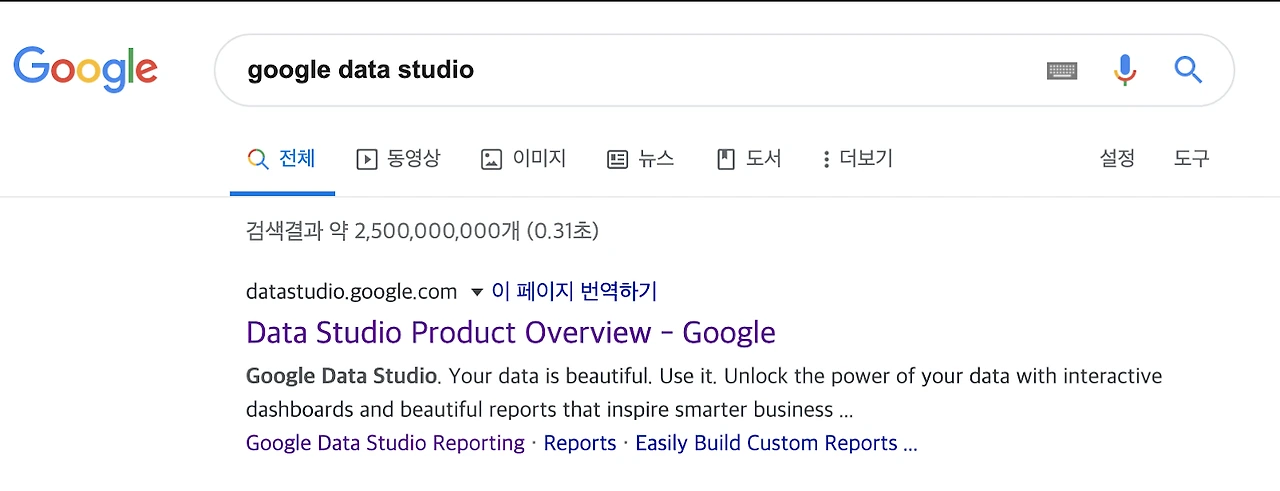Expand the 더보기 menu
This screenshot has height=491, width=1280.
857,158
